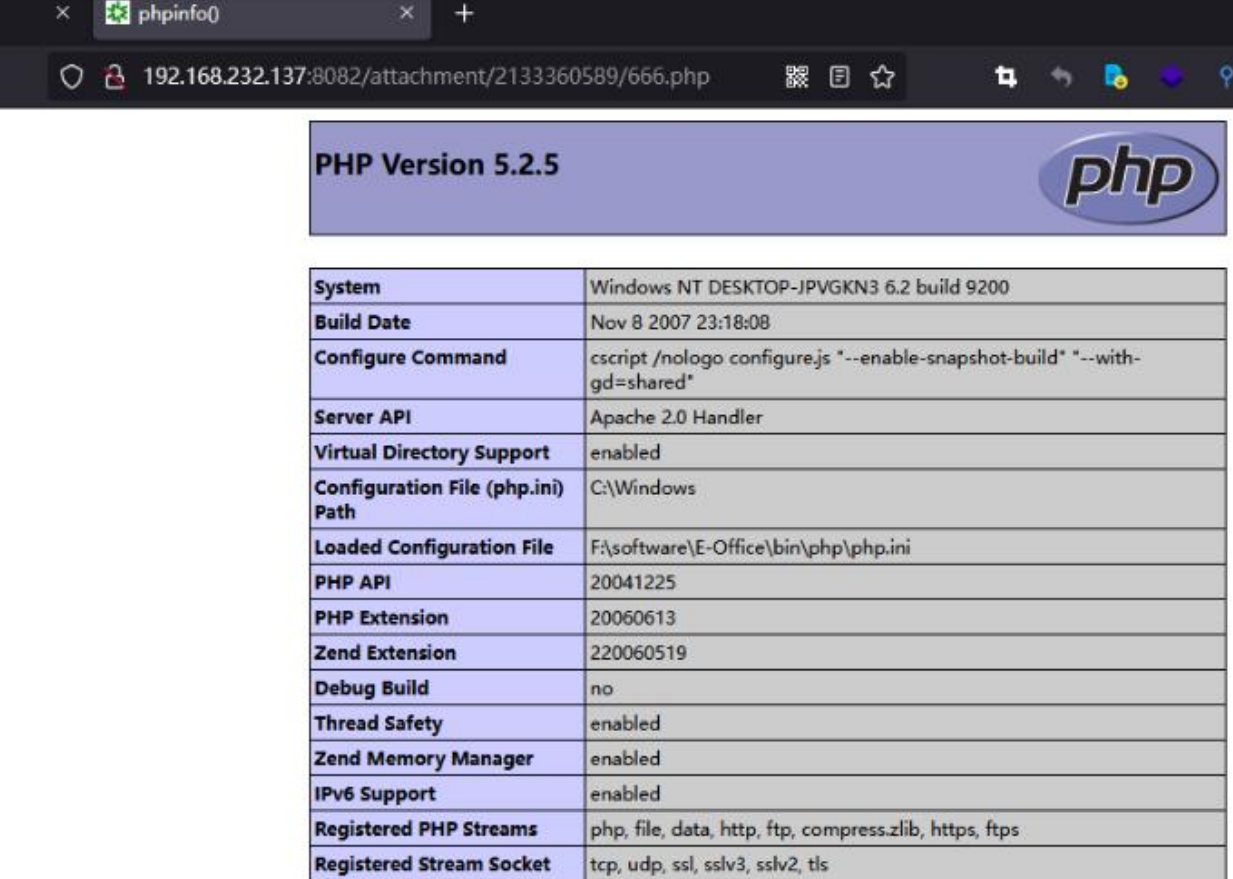Viewport: 1233px width, 879px height.
Task: Click the crop screenshot toolbar icon
Action: tap(999, 77)
